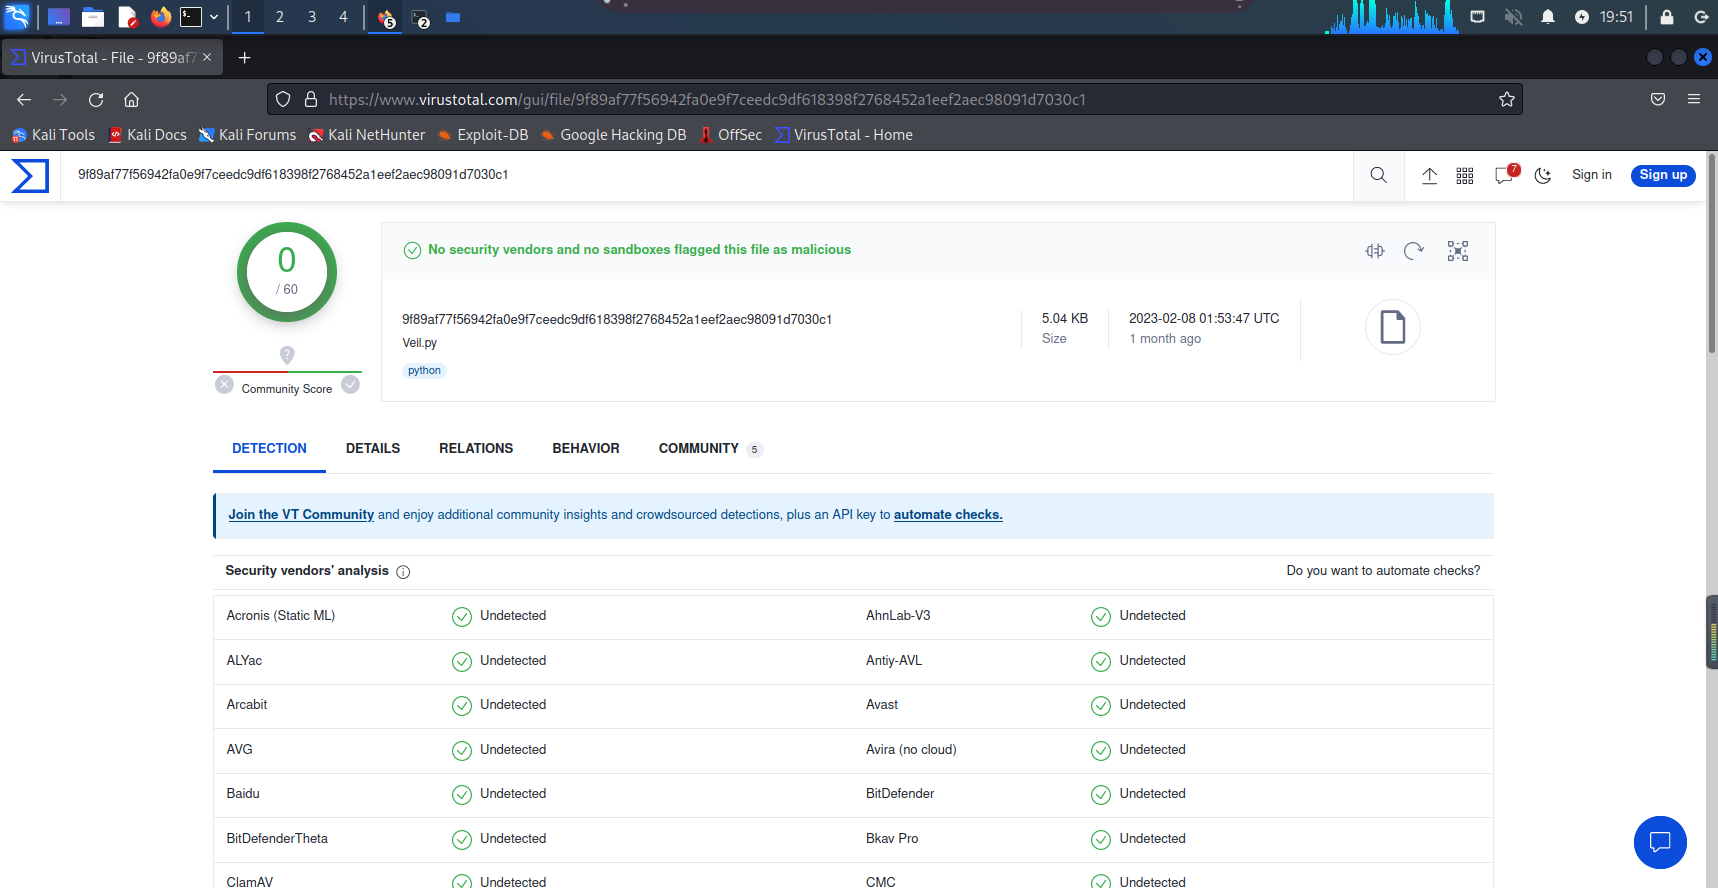Click the Join the VT Community link
The width and height of the screenshot is (1718, 888).
coord(301,515)
